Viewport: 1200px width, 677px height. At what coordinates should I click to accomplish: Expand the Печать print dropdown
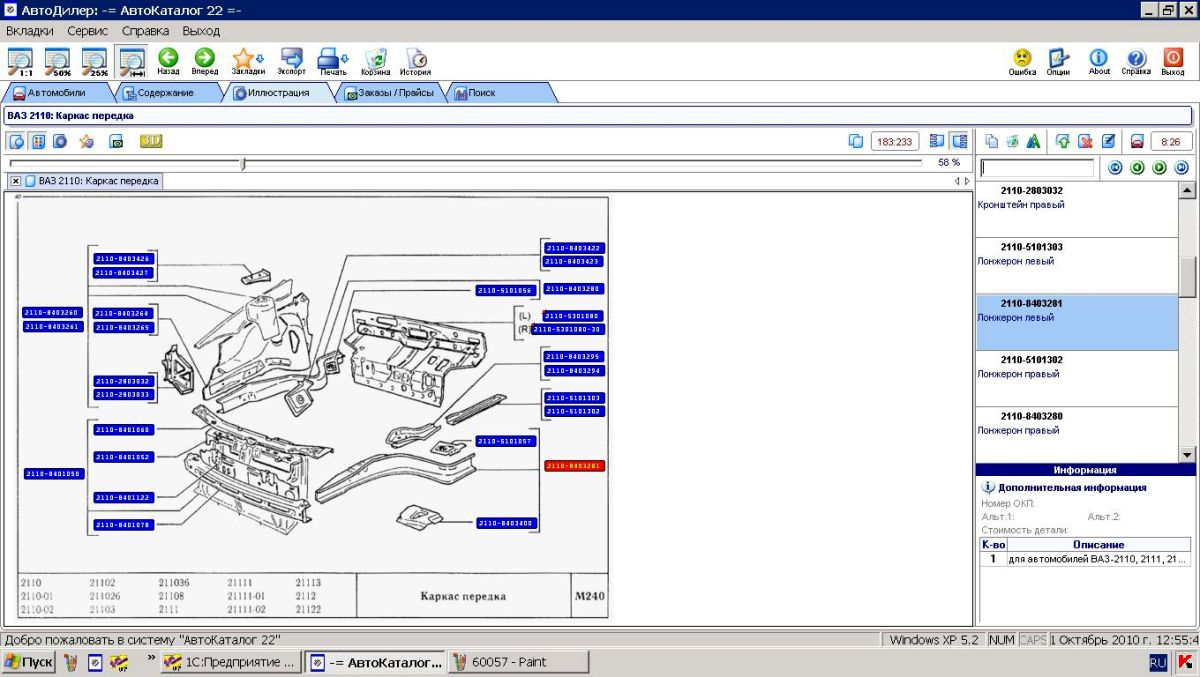point(333,61)
